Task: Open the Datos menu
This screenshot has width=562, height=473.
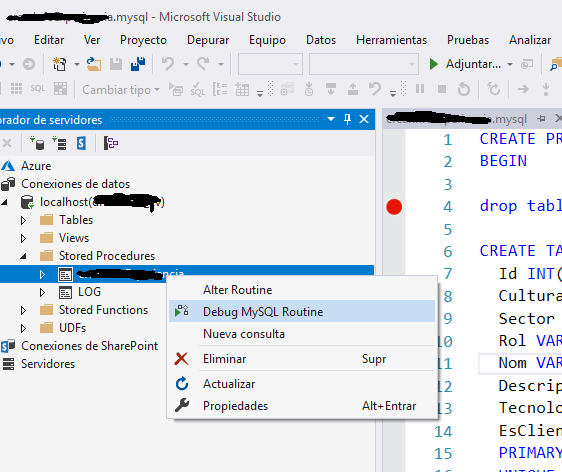Action: click(321, 40)
